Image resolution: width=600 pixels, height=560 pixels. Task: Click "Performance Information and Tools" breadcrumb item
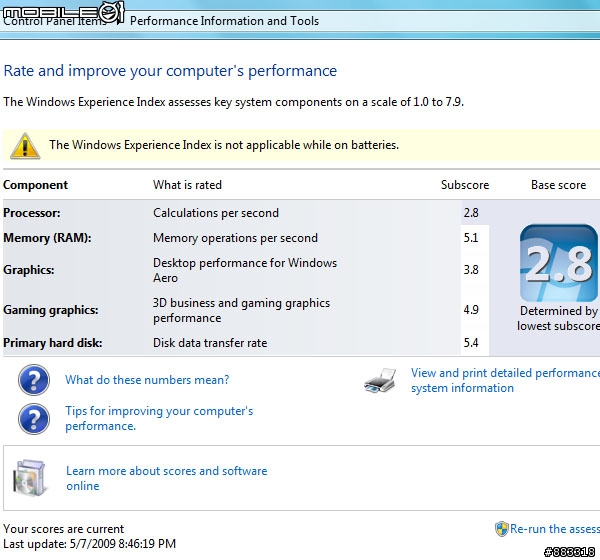coord(224,21)
